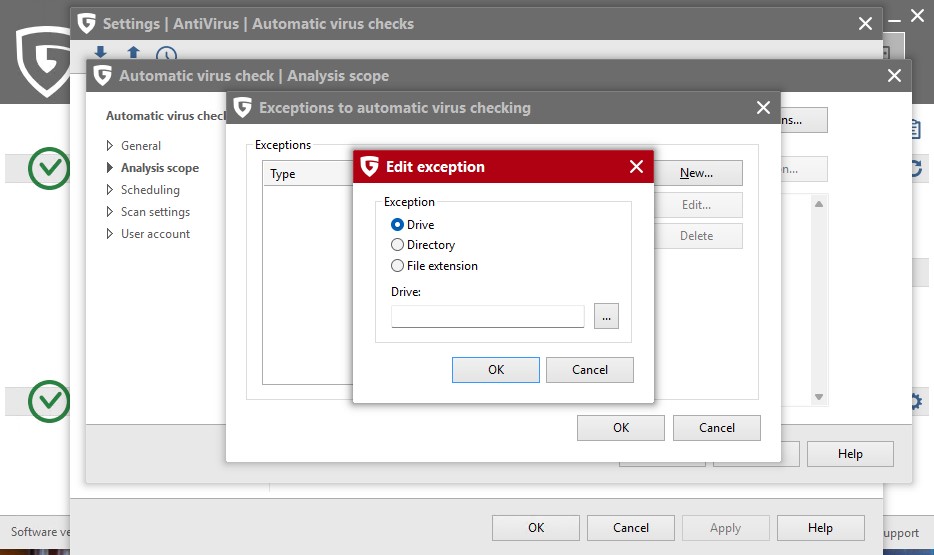
Task: Click the clock reset icon in Settings toolbar
Action: tap(166, 54)
